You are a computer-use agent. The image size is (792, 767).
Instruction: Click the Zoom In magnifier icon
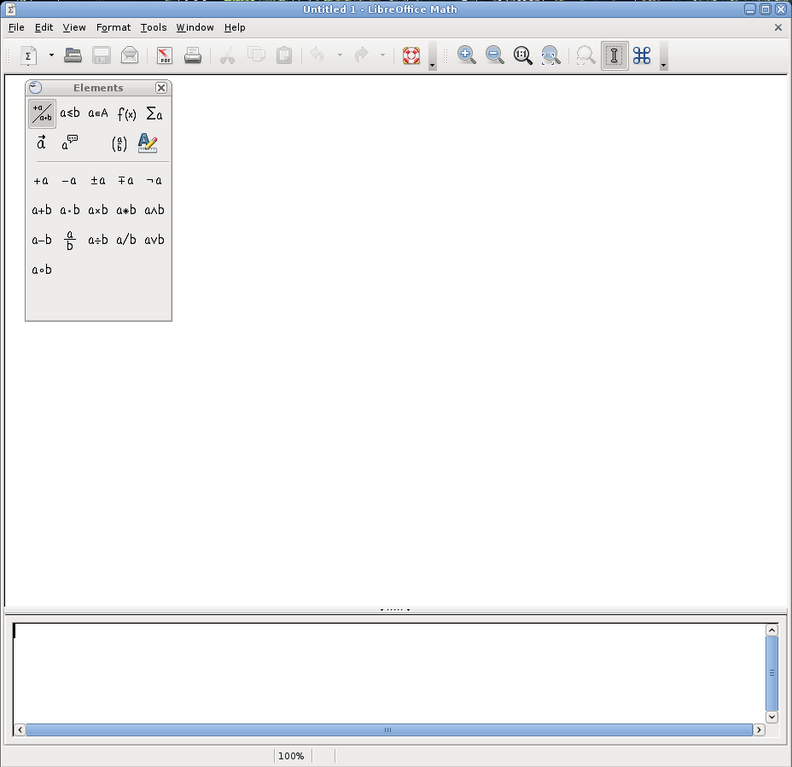click(466, 56)
